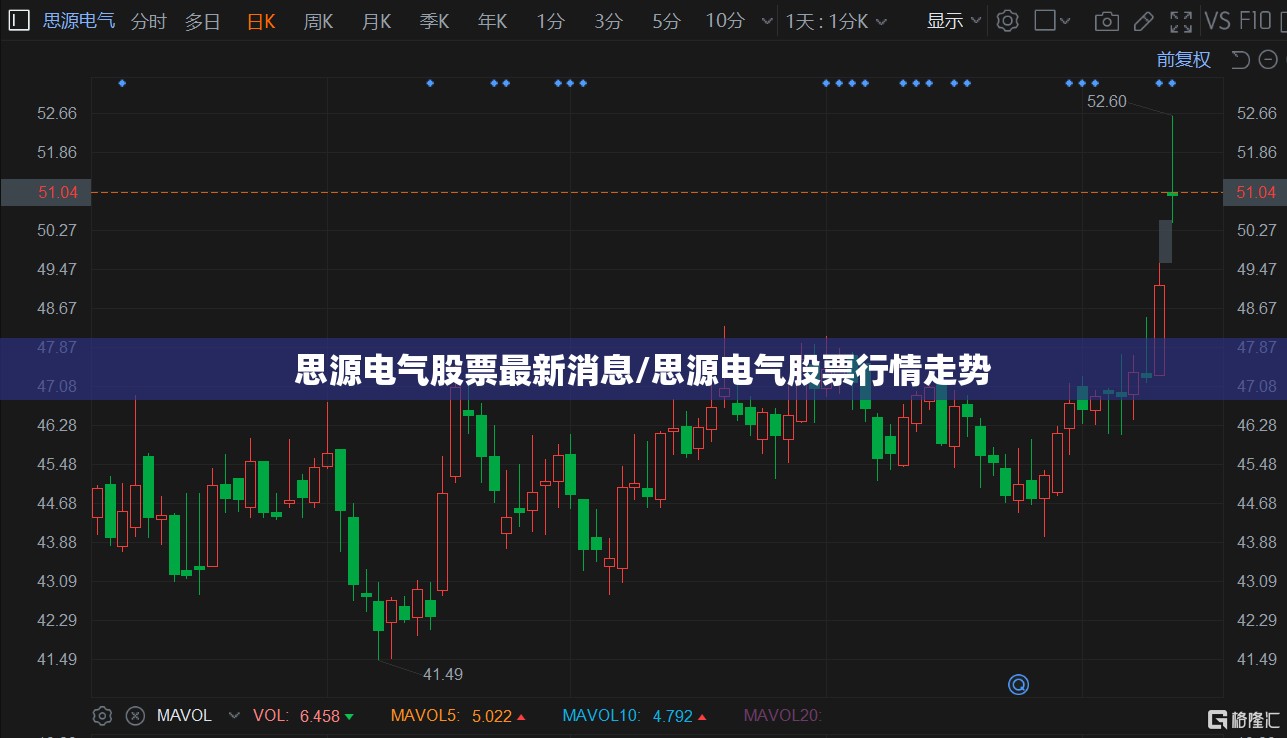Click the MAVOL10 value 4.792
Screen dimensions: 1287x738
click(672, 716)
